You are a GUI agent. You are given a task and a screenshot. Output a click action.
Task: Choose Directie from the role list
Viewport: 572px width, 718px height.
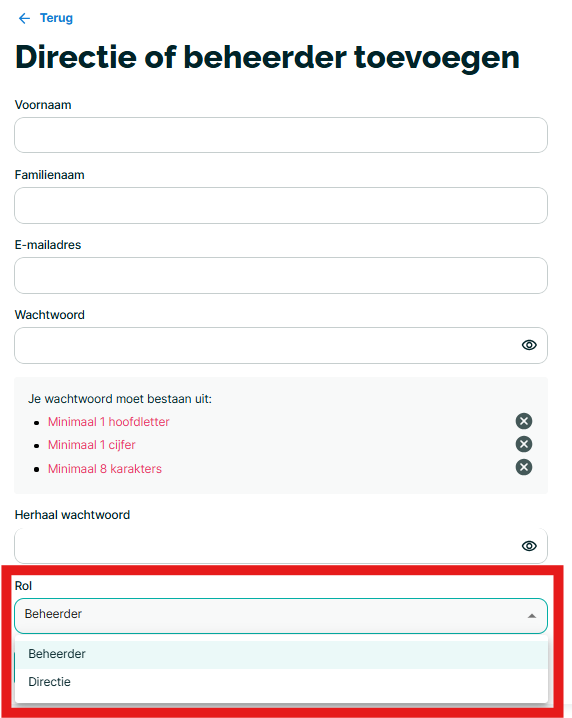pos(281,682)
